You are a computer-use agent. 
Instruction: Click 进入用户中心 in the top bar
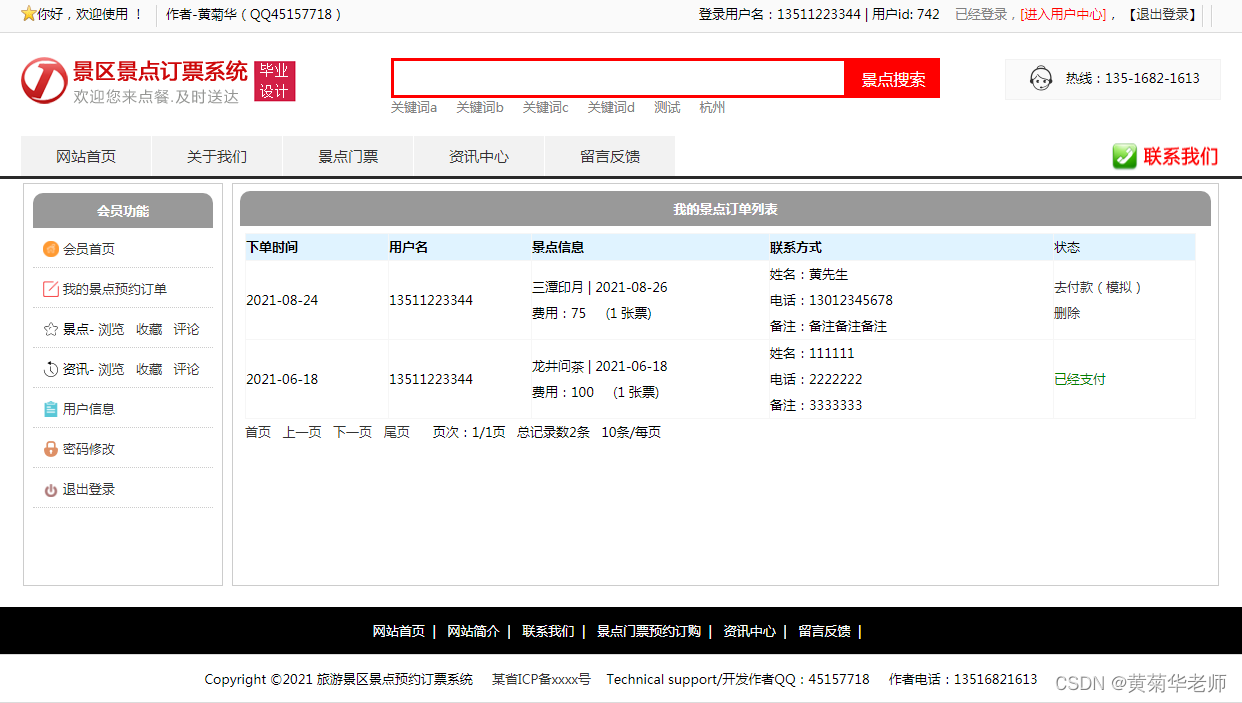coord(1063,14)
